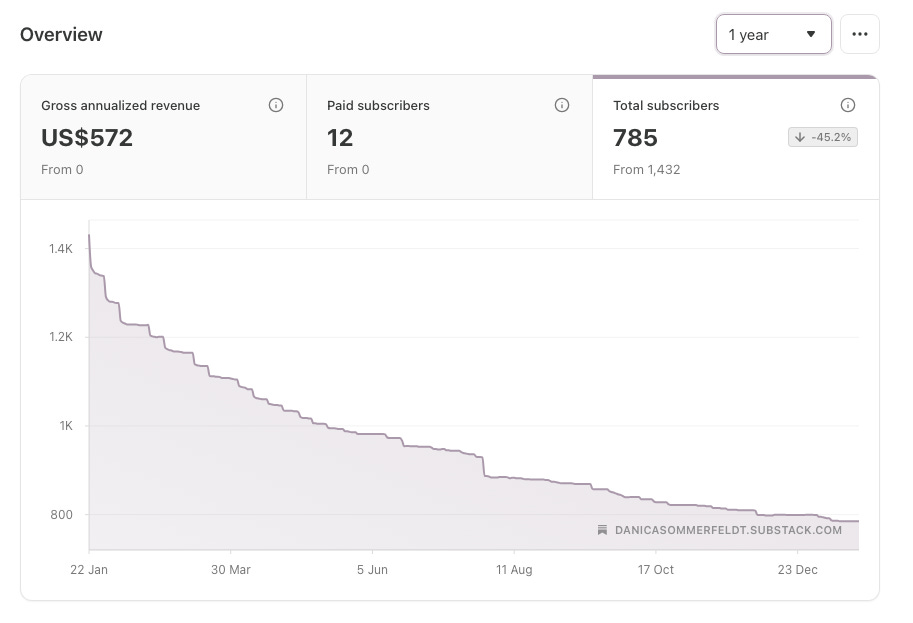Select the Gross annualized revenue tab

pos(164,137)
